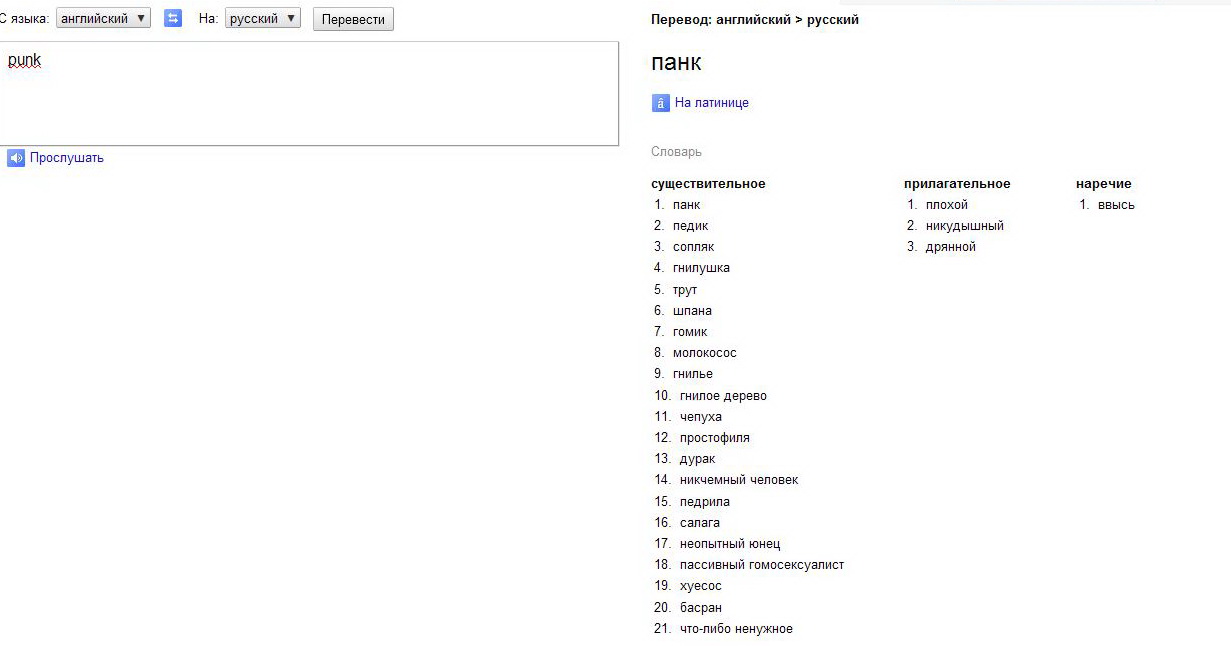The image size is (1231, 646).
Task: Pick the noun entry "гнилое дерево"
Action: (723, 396)
